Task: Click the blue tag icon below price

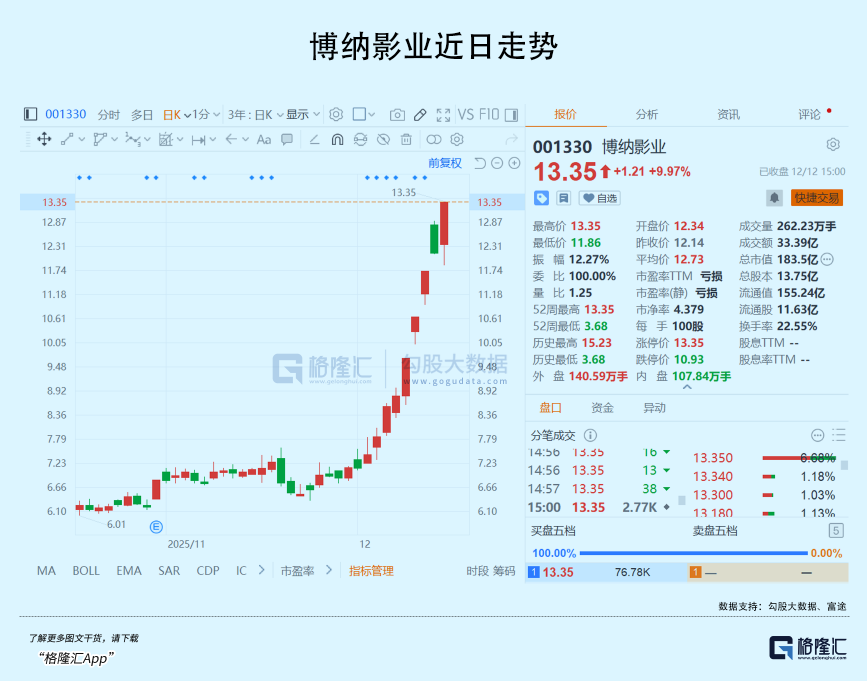Action: click(x=541, y=198)
